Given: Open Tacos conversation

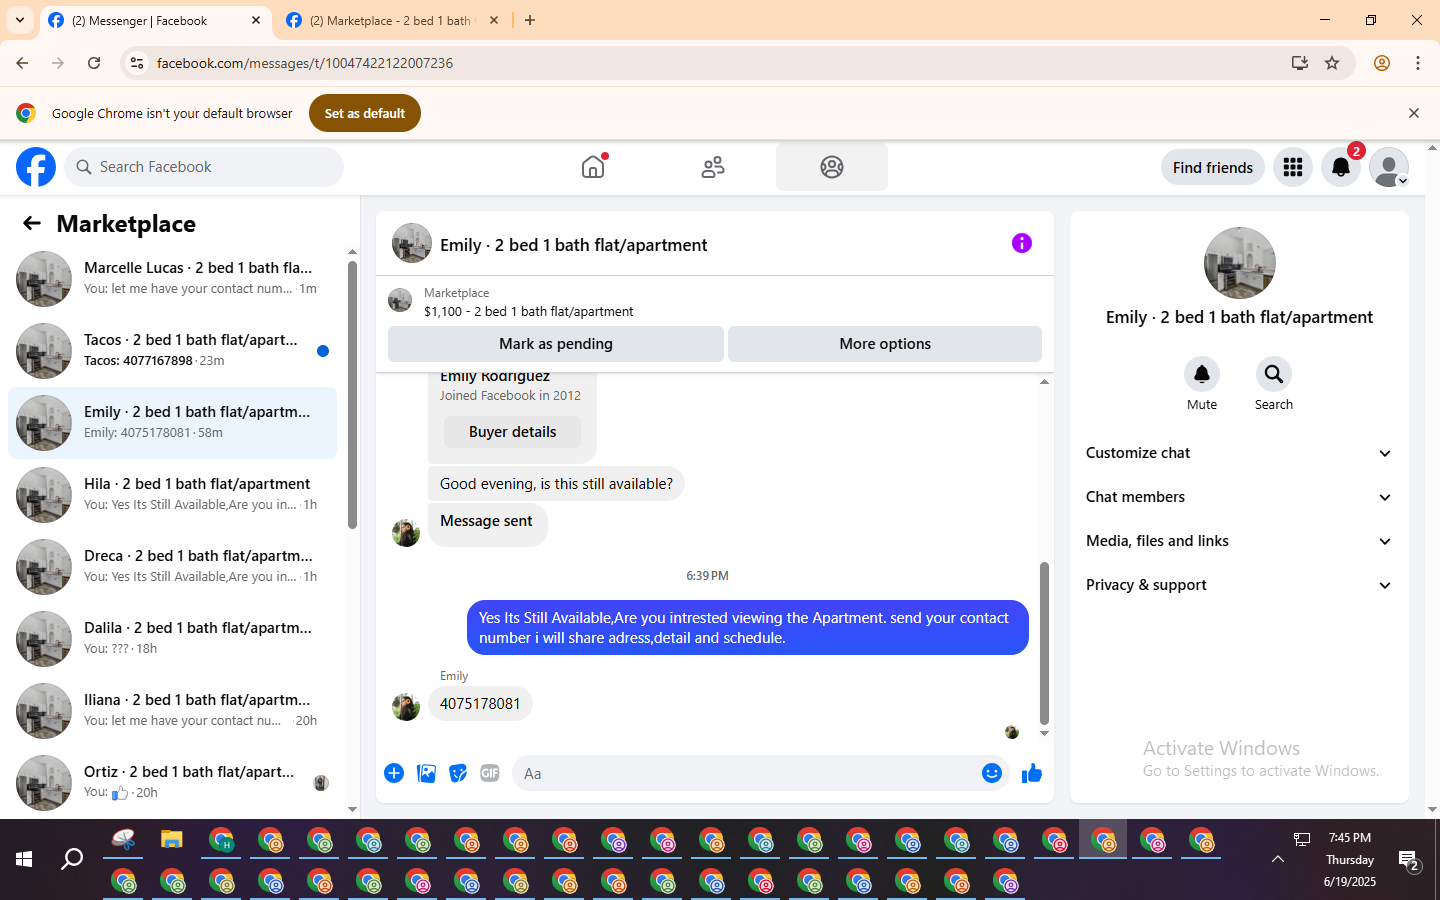Looking at the screenshot, I should [172, 350].
